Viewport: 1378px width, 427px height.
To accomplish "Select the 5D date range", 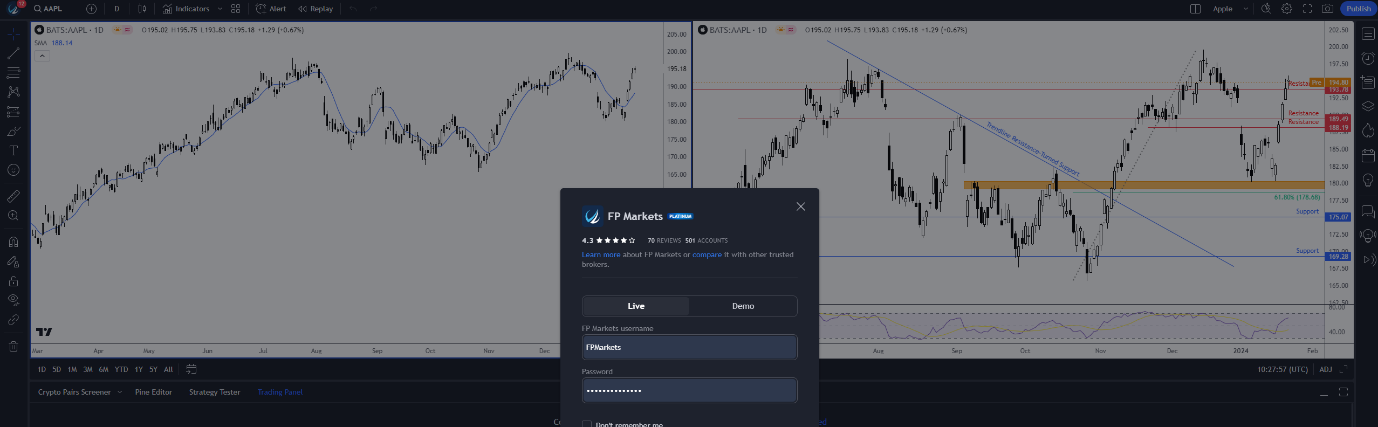I will [x=56, y=369].
